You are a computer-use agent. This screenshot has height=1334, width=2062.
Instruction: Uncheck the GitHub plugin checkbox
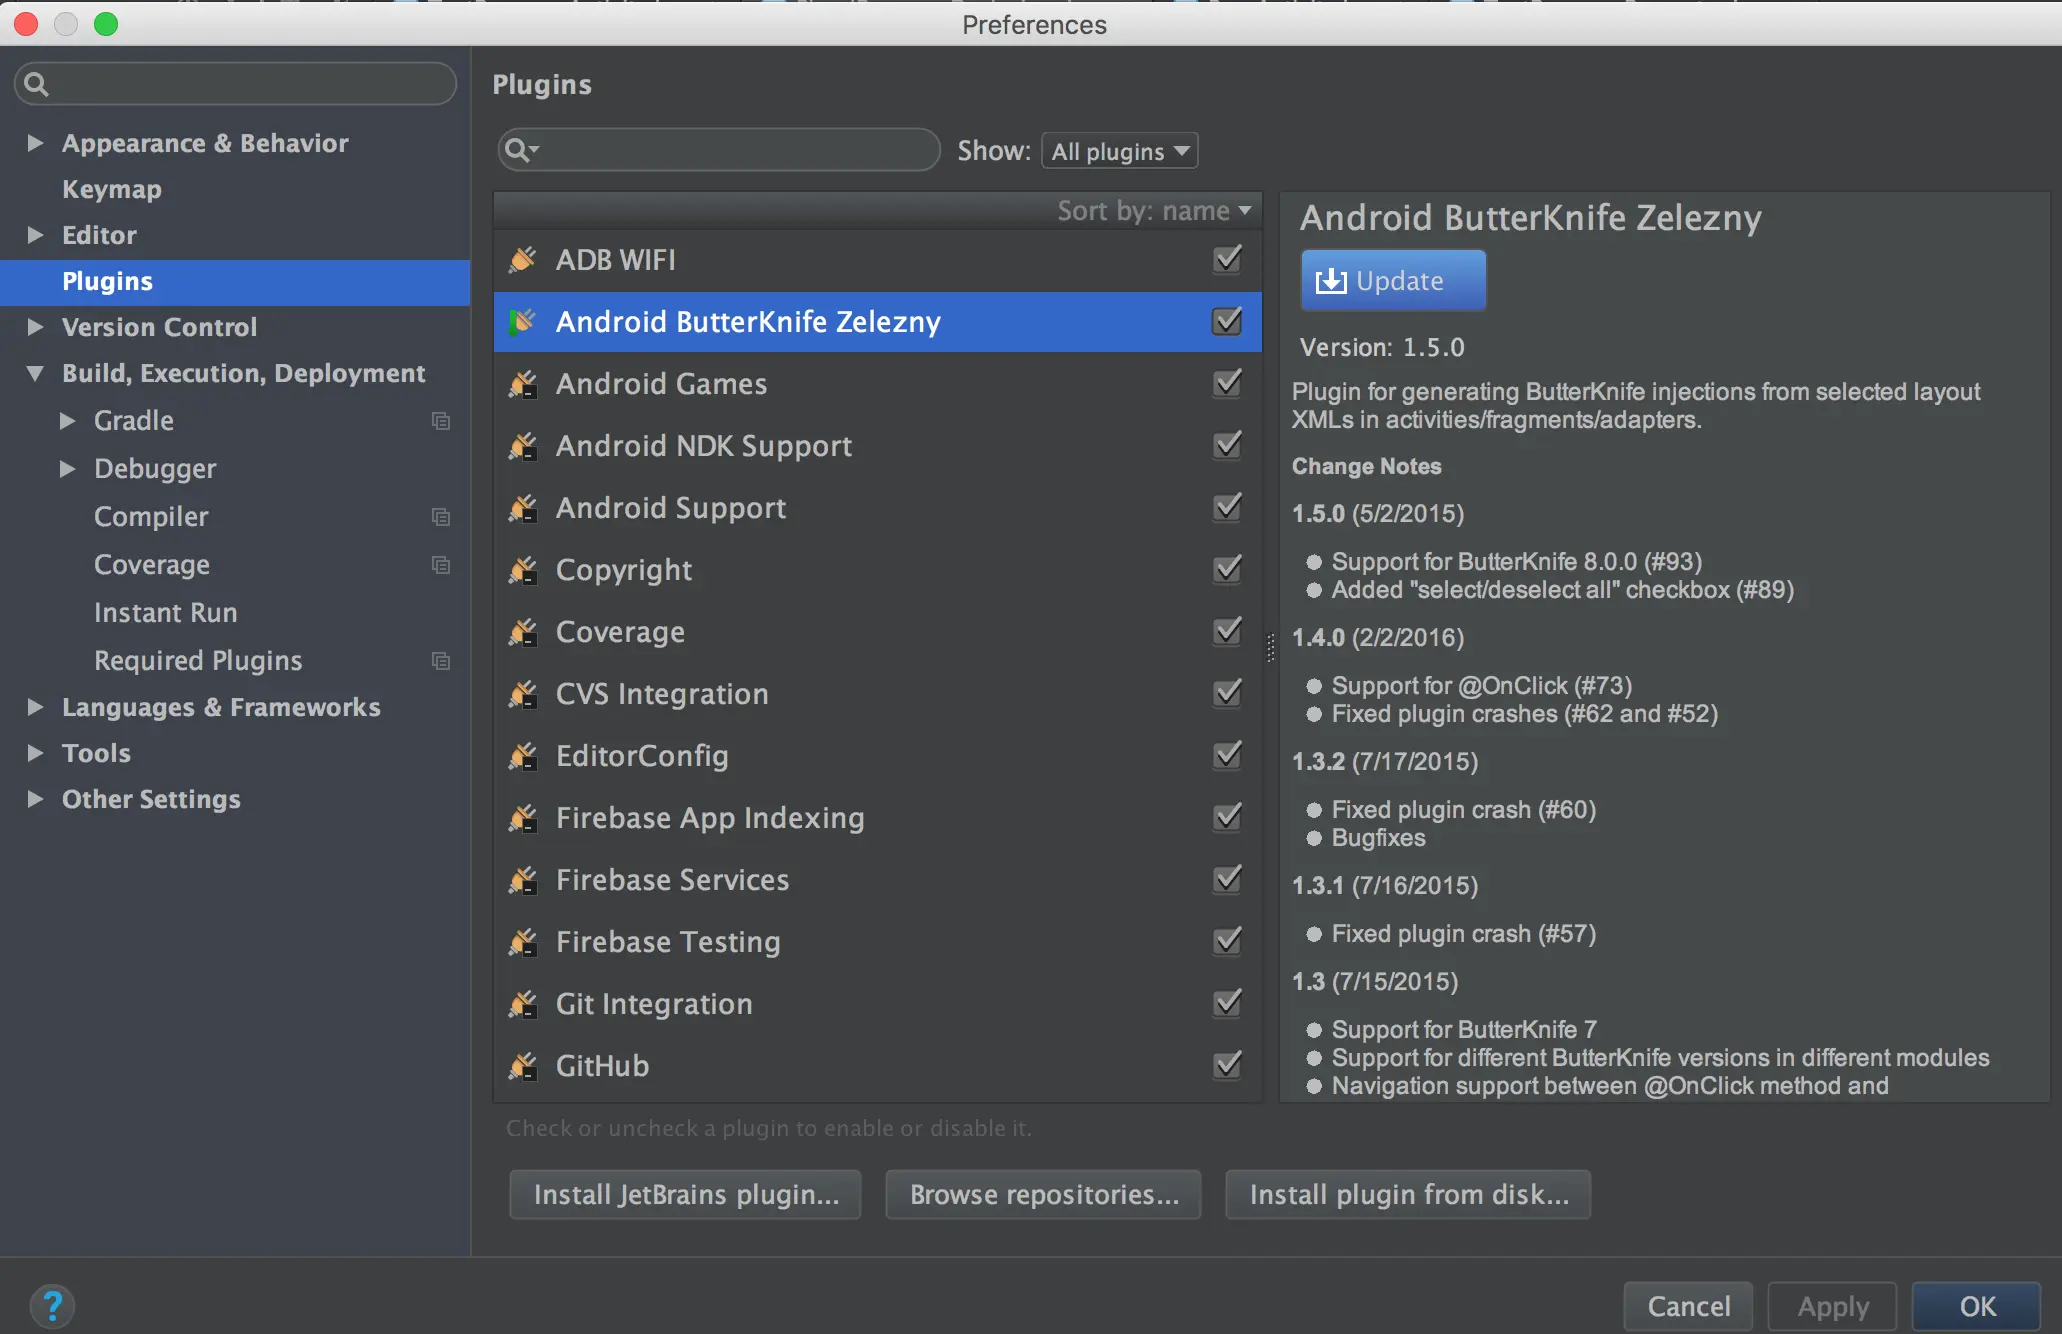pos(1227,1065)
